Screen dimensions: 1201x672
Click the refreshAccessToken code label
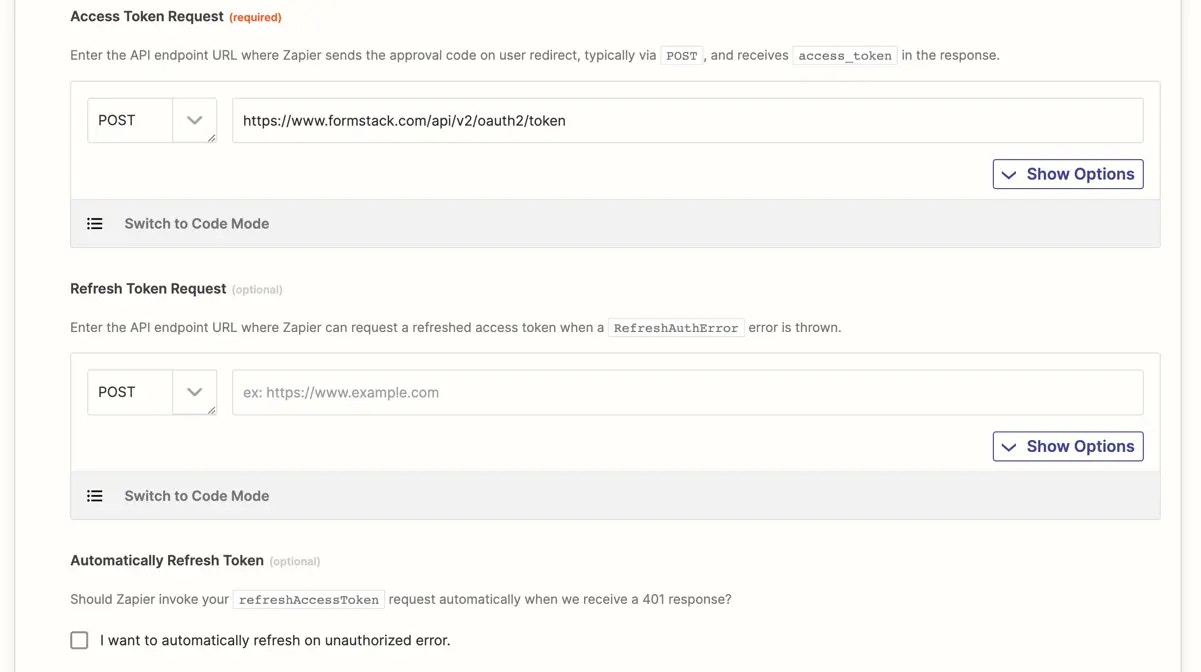coord(309,600)
